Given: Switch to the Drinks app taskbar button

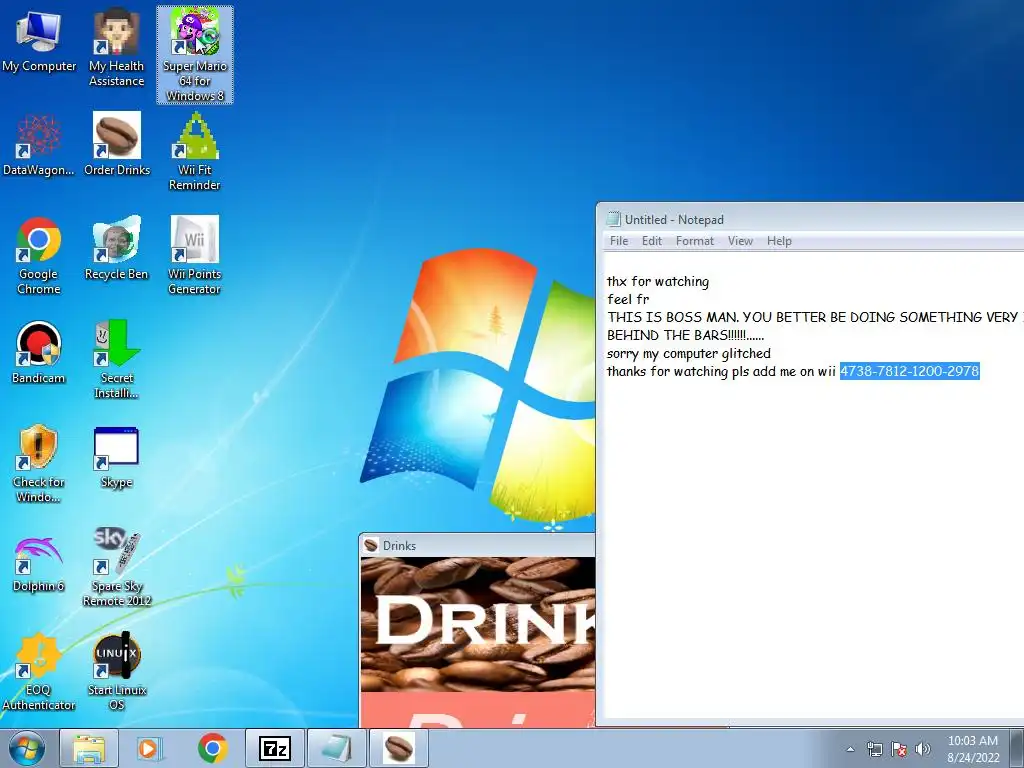Looking at the screenshot, I should click(398, 748).
